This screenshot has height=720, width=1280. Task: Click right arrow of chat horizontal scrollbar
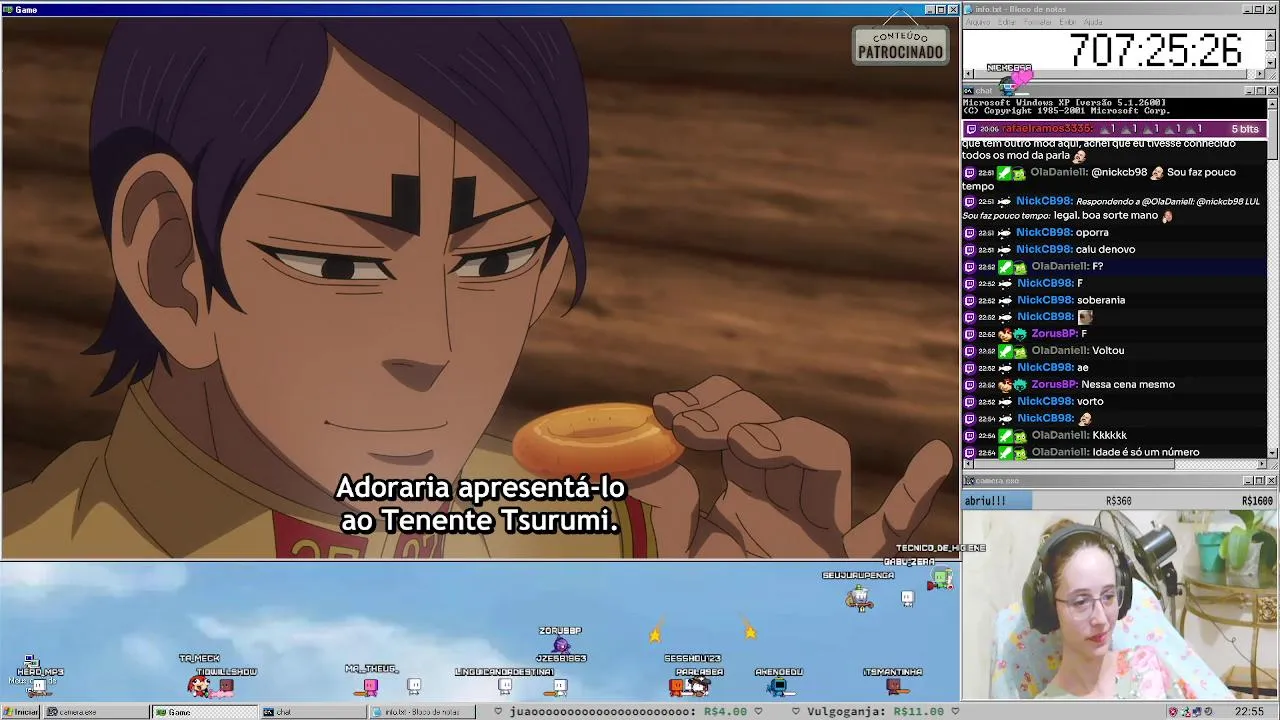tap(1262, 463)
